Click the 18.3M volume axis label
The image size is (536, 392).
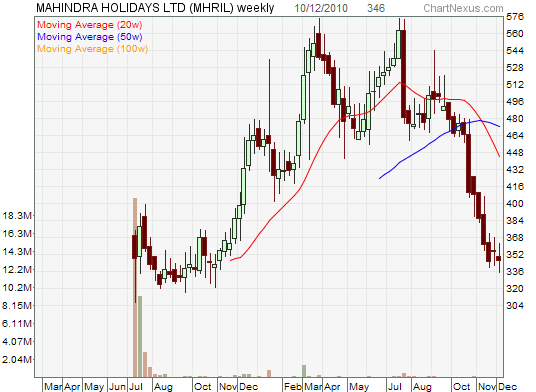[x=17, y=216]
